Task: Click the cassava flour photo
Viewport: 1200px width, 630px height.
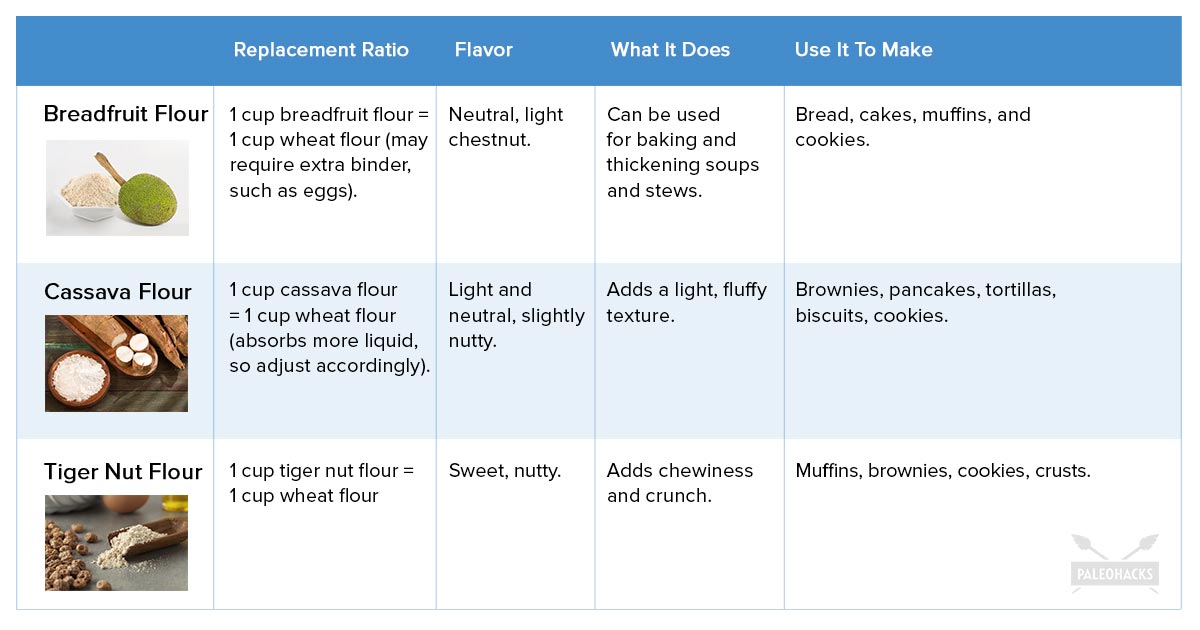Action: tap(116, 363)
